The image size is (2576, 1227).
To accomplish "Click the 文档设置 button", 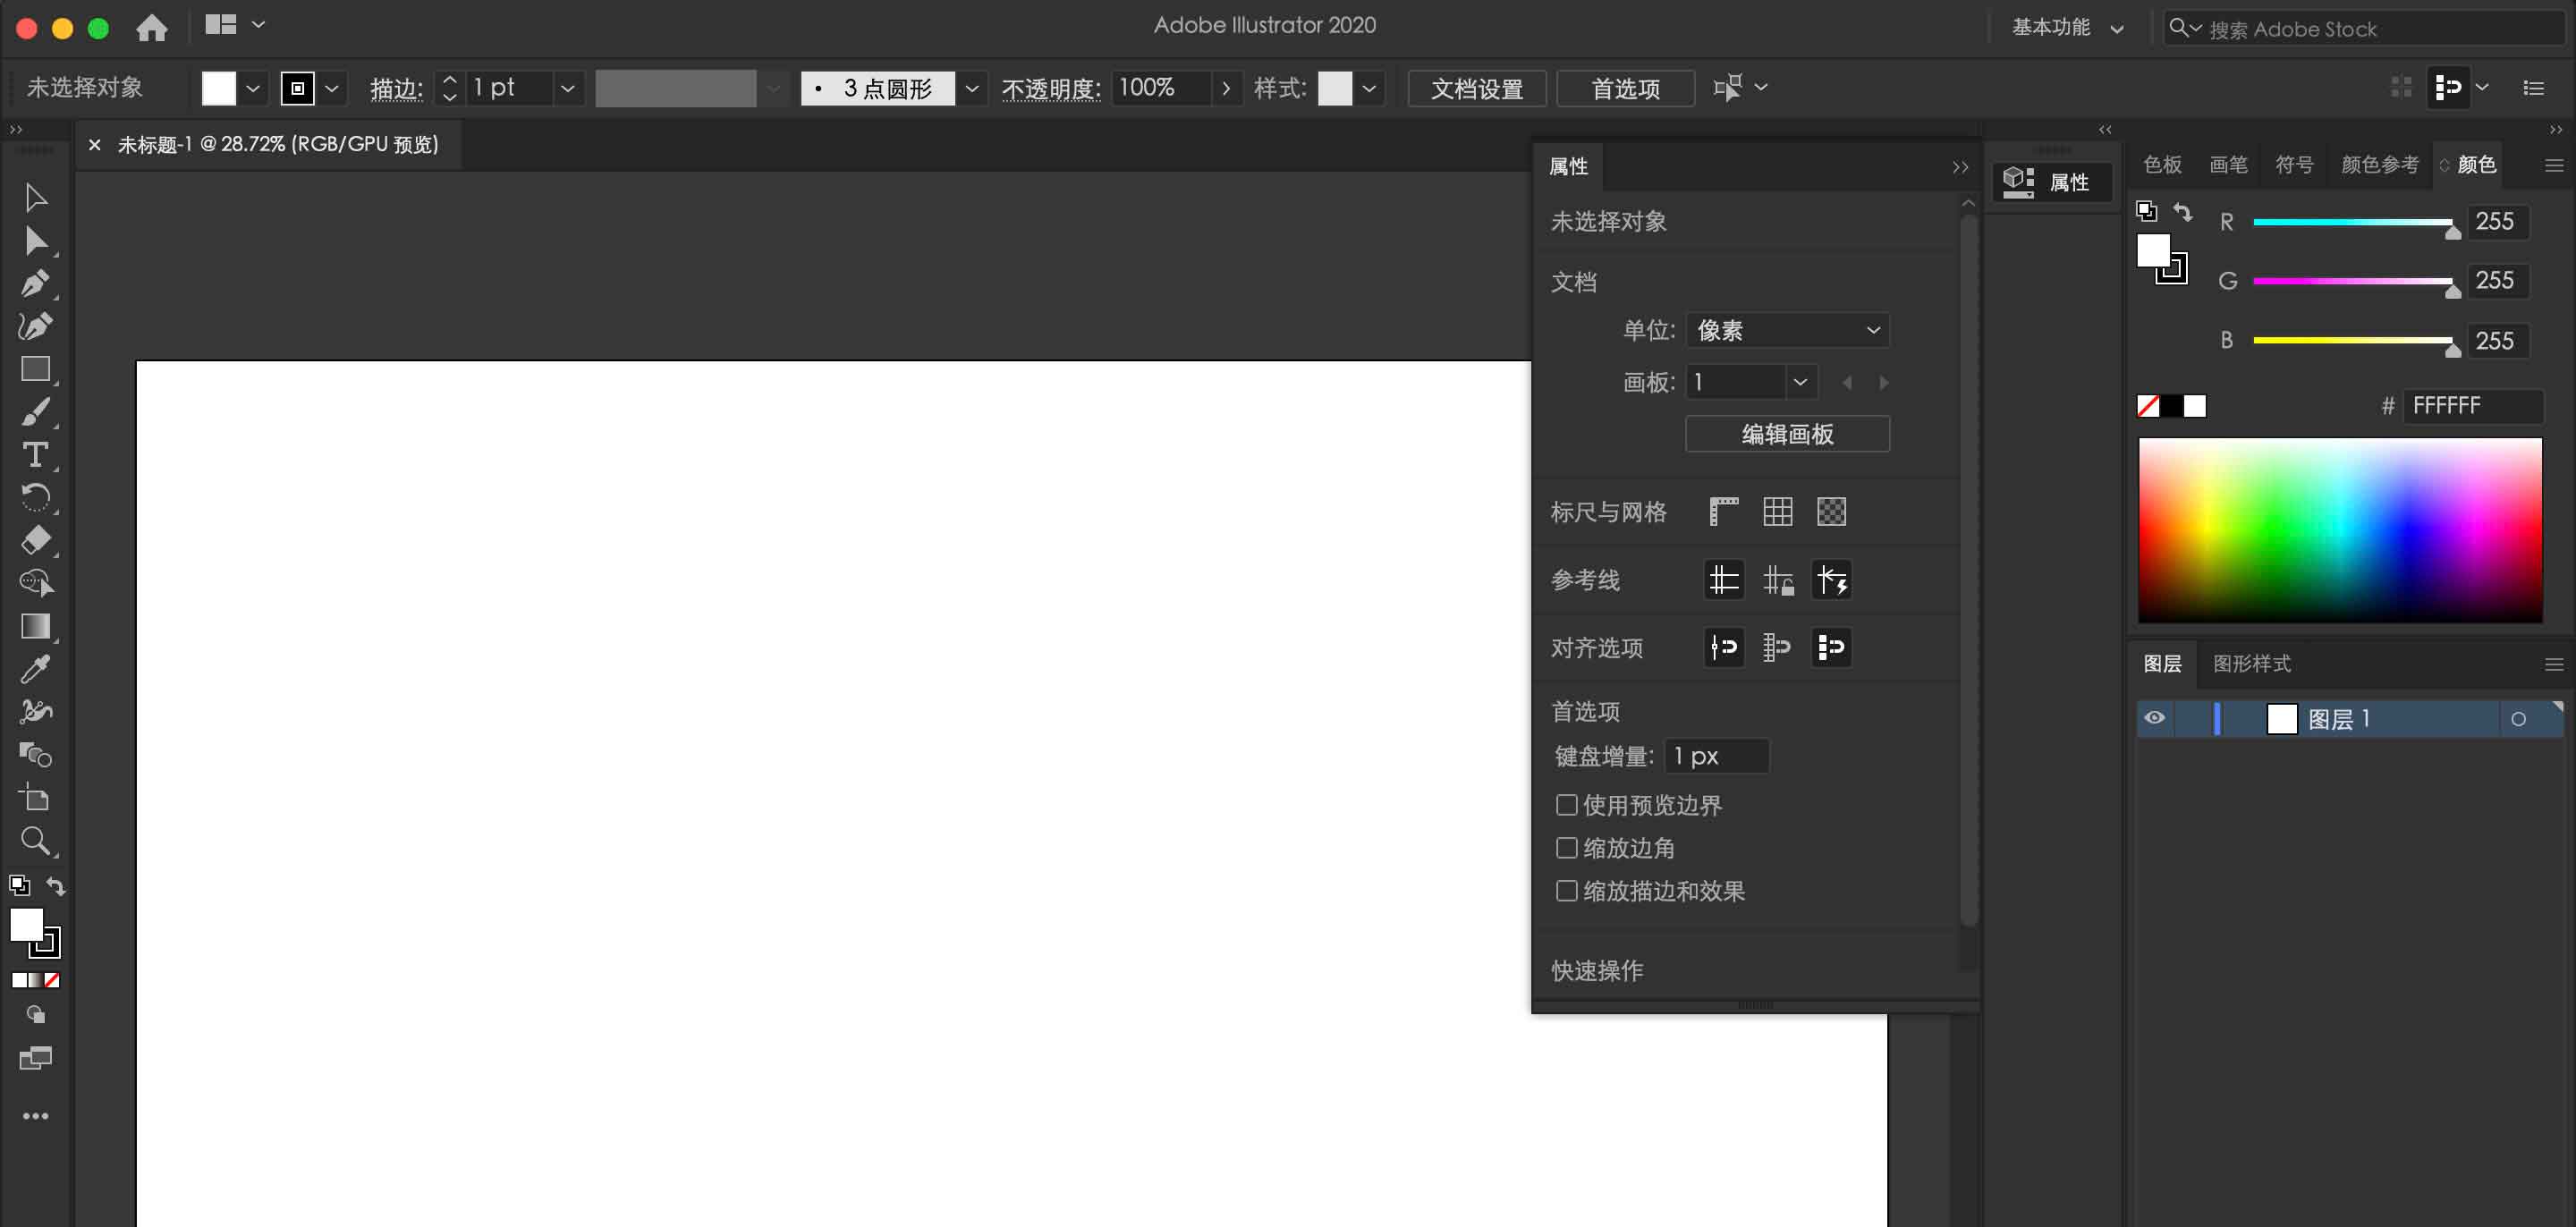I will [x=1476, y=88].
